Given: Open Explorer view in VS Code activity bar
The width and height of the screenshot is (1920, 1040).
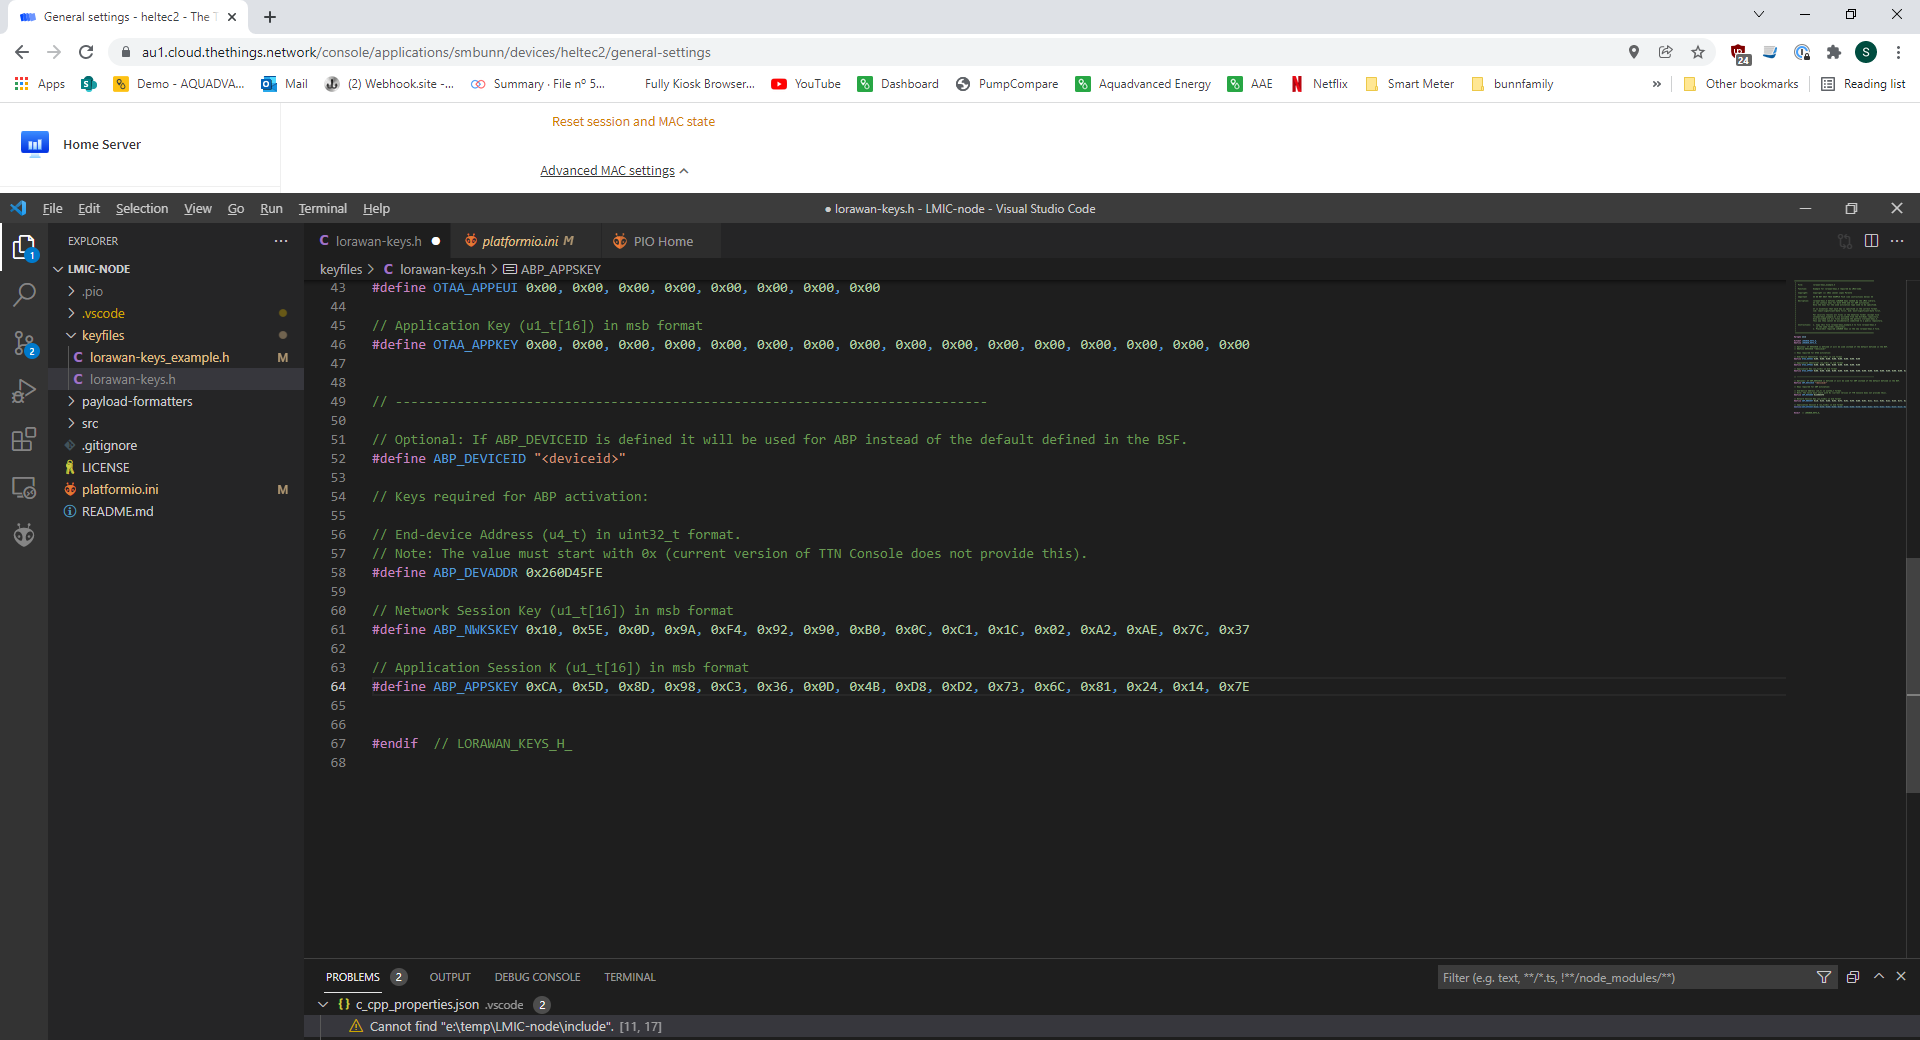Looking at the screenshot, I should 24,247.
